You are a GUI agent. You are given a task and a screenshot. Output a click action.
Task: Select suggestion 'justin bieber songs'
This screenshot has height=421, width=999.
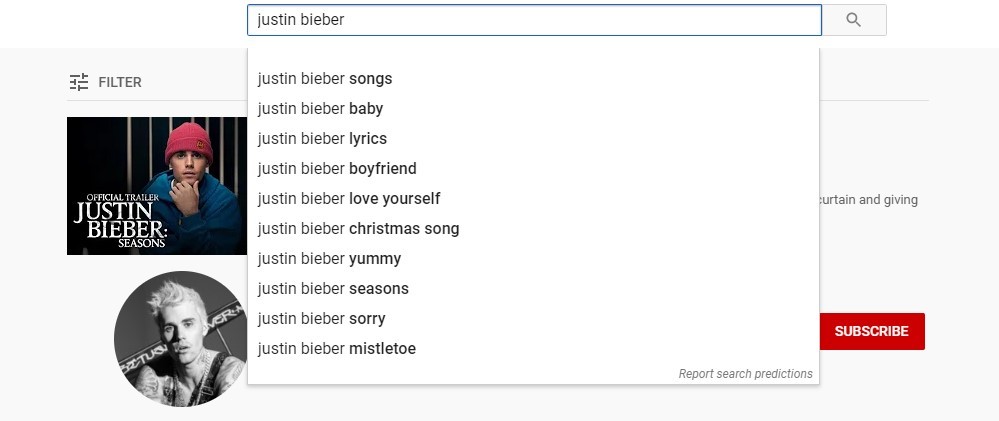click(533, 79)
